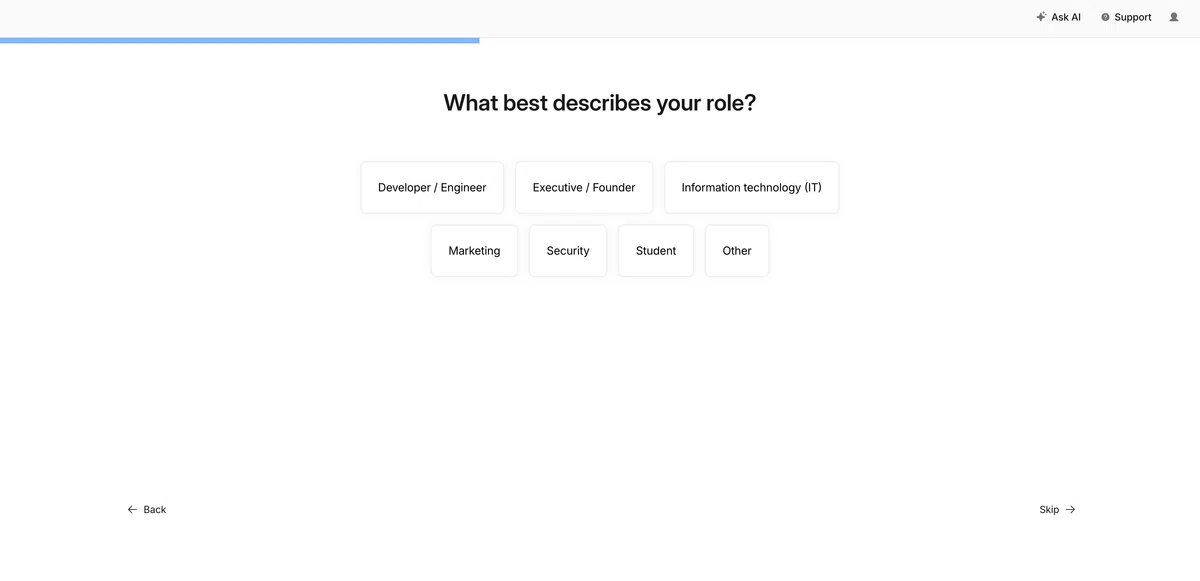This screenshot has height=581, width=1200.
Task: Click the left arrow icon beside Back
Action: (132, 510)
